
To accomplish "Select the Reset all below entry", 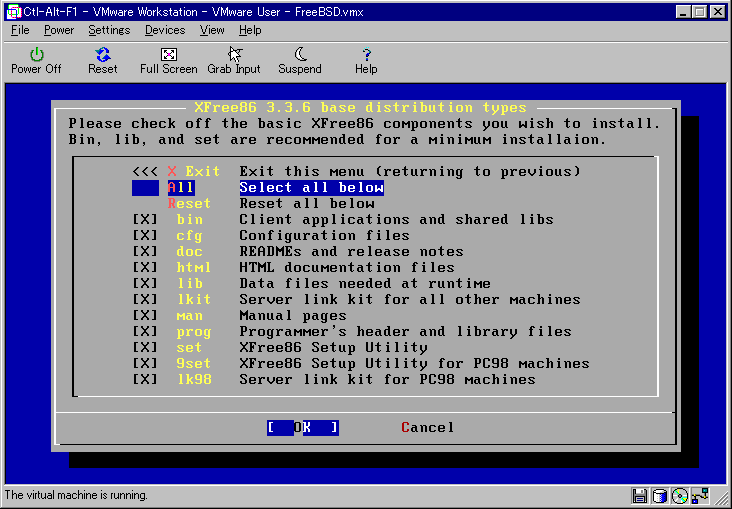I will (x=271, y=204).
